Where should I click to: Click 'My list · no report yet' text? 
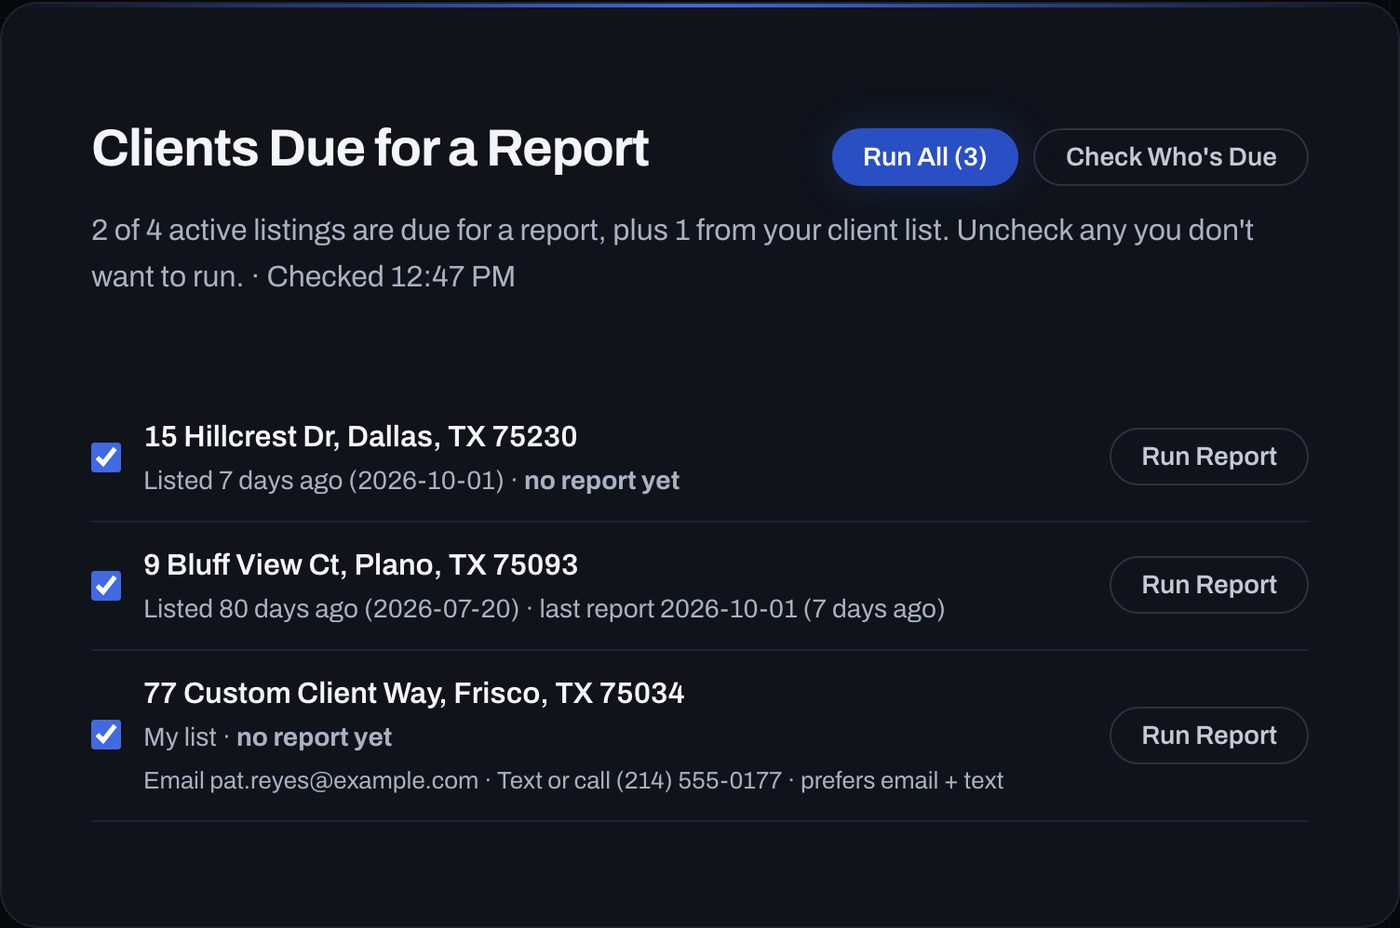[x=268, y=738]
